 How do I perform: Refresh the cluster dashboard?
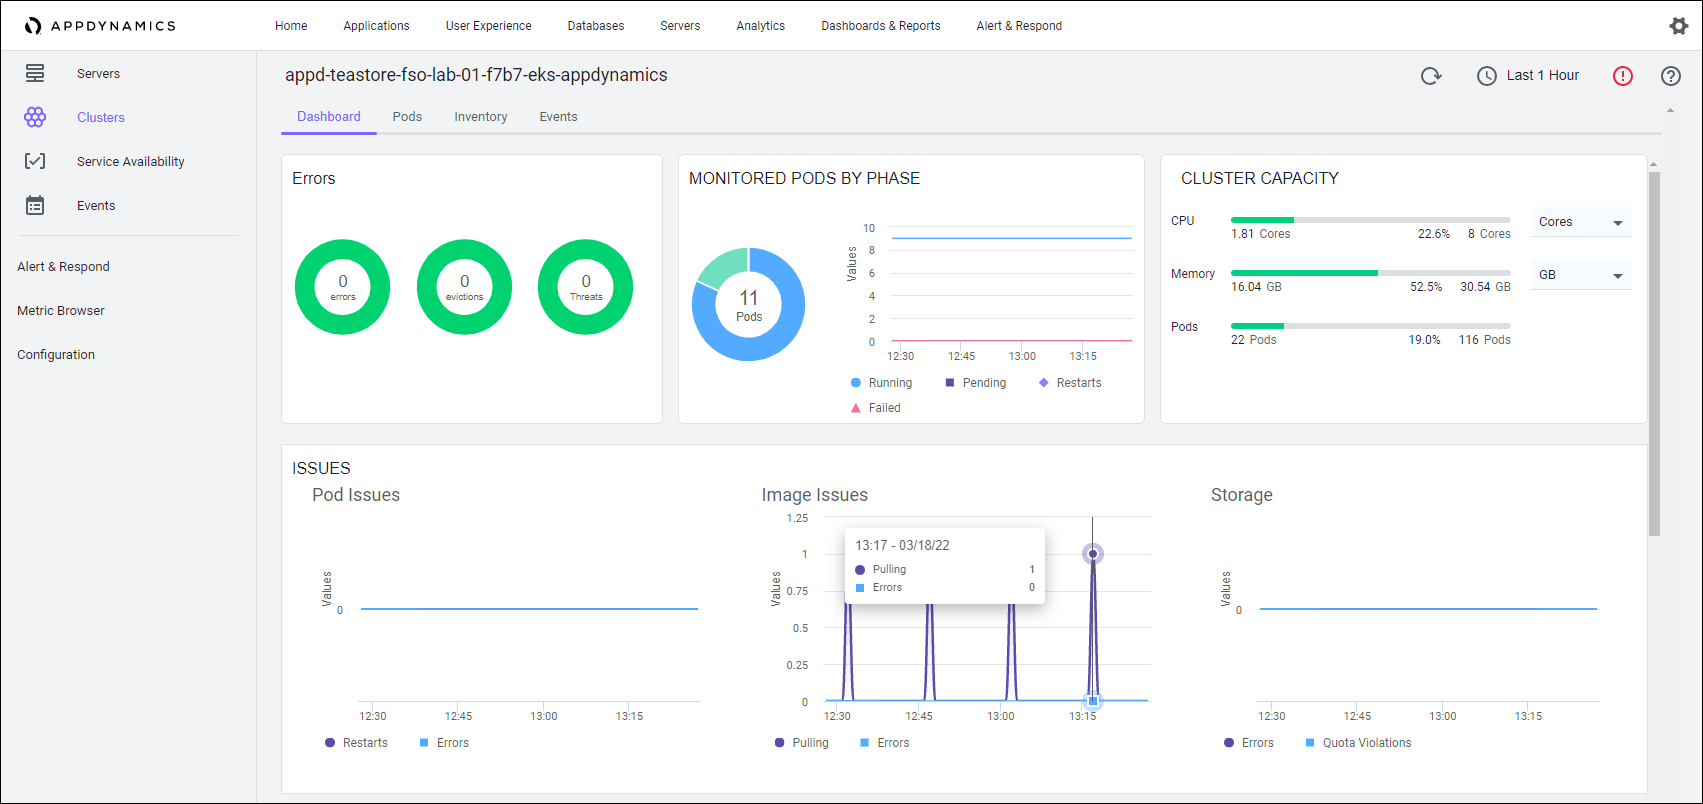[x=1431, y=76]
